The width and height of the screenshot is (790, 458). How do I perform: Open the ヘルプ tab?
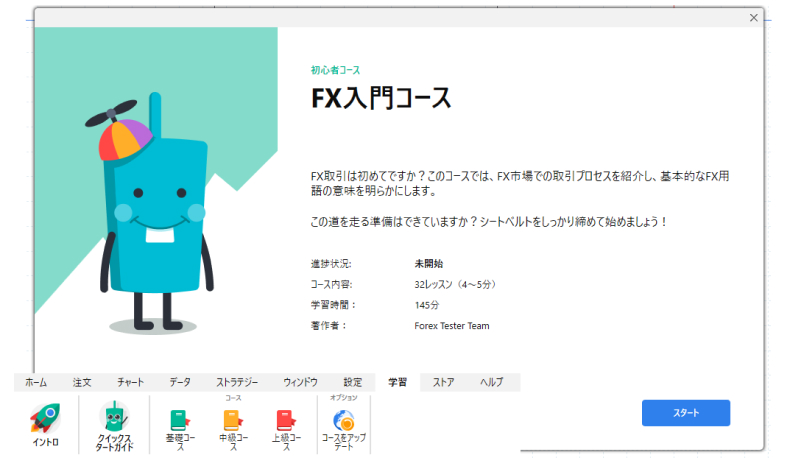point(491,382)
